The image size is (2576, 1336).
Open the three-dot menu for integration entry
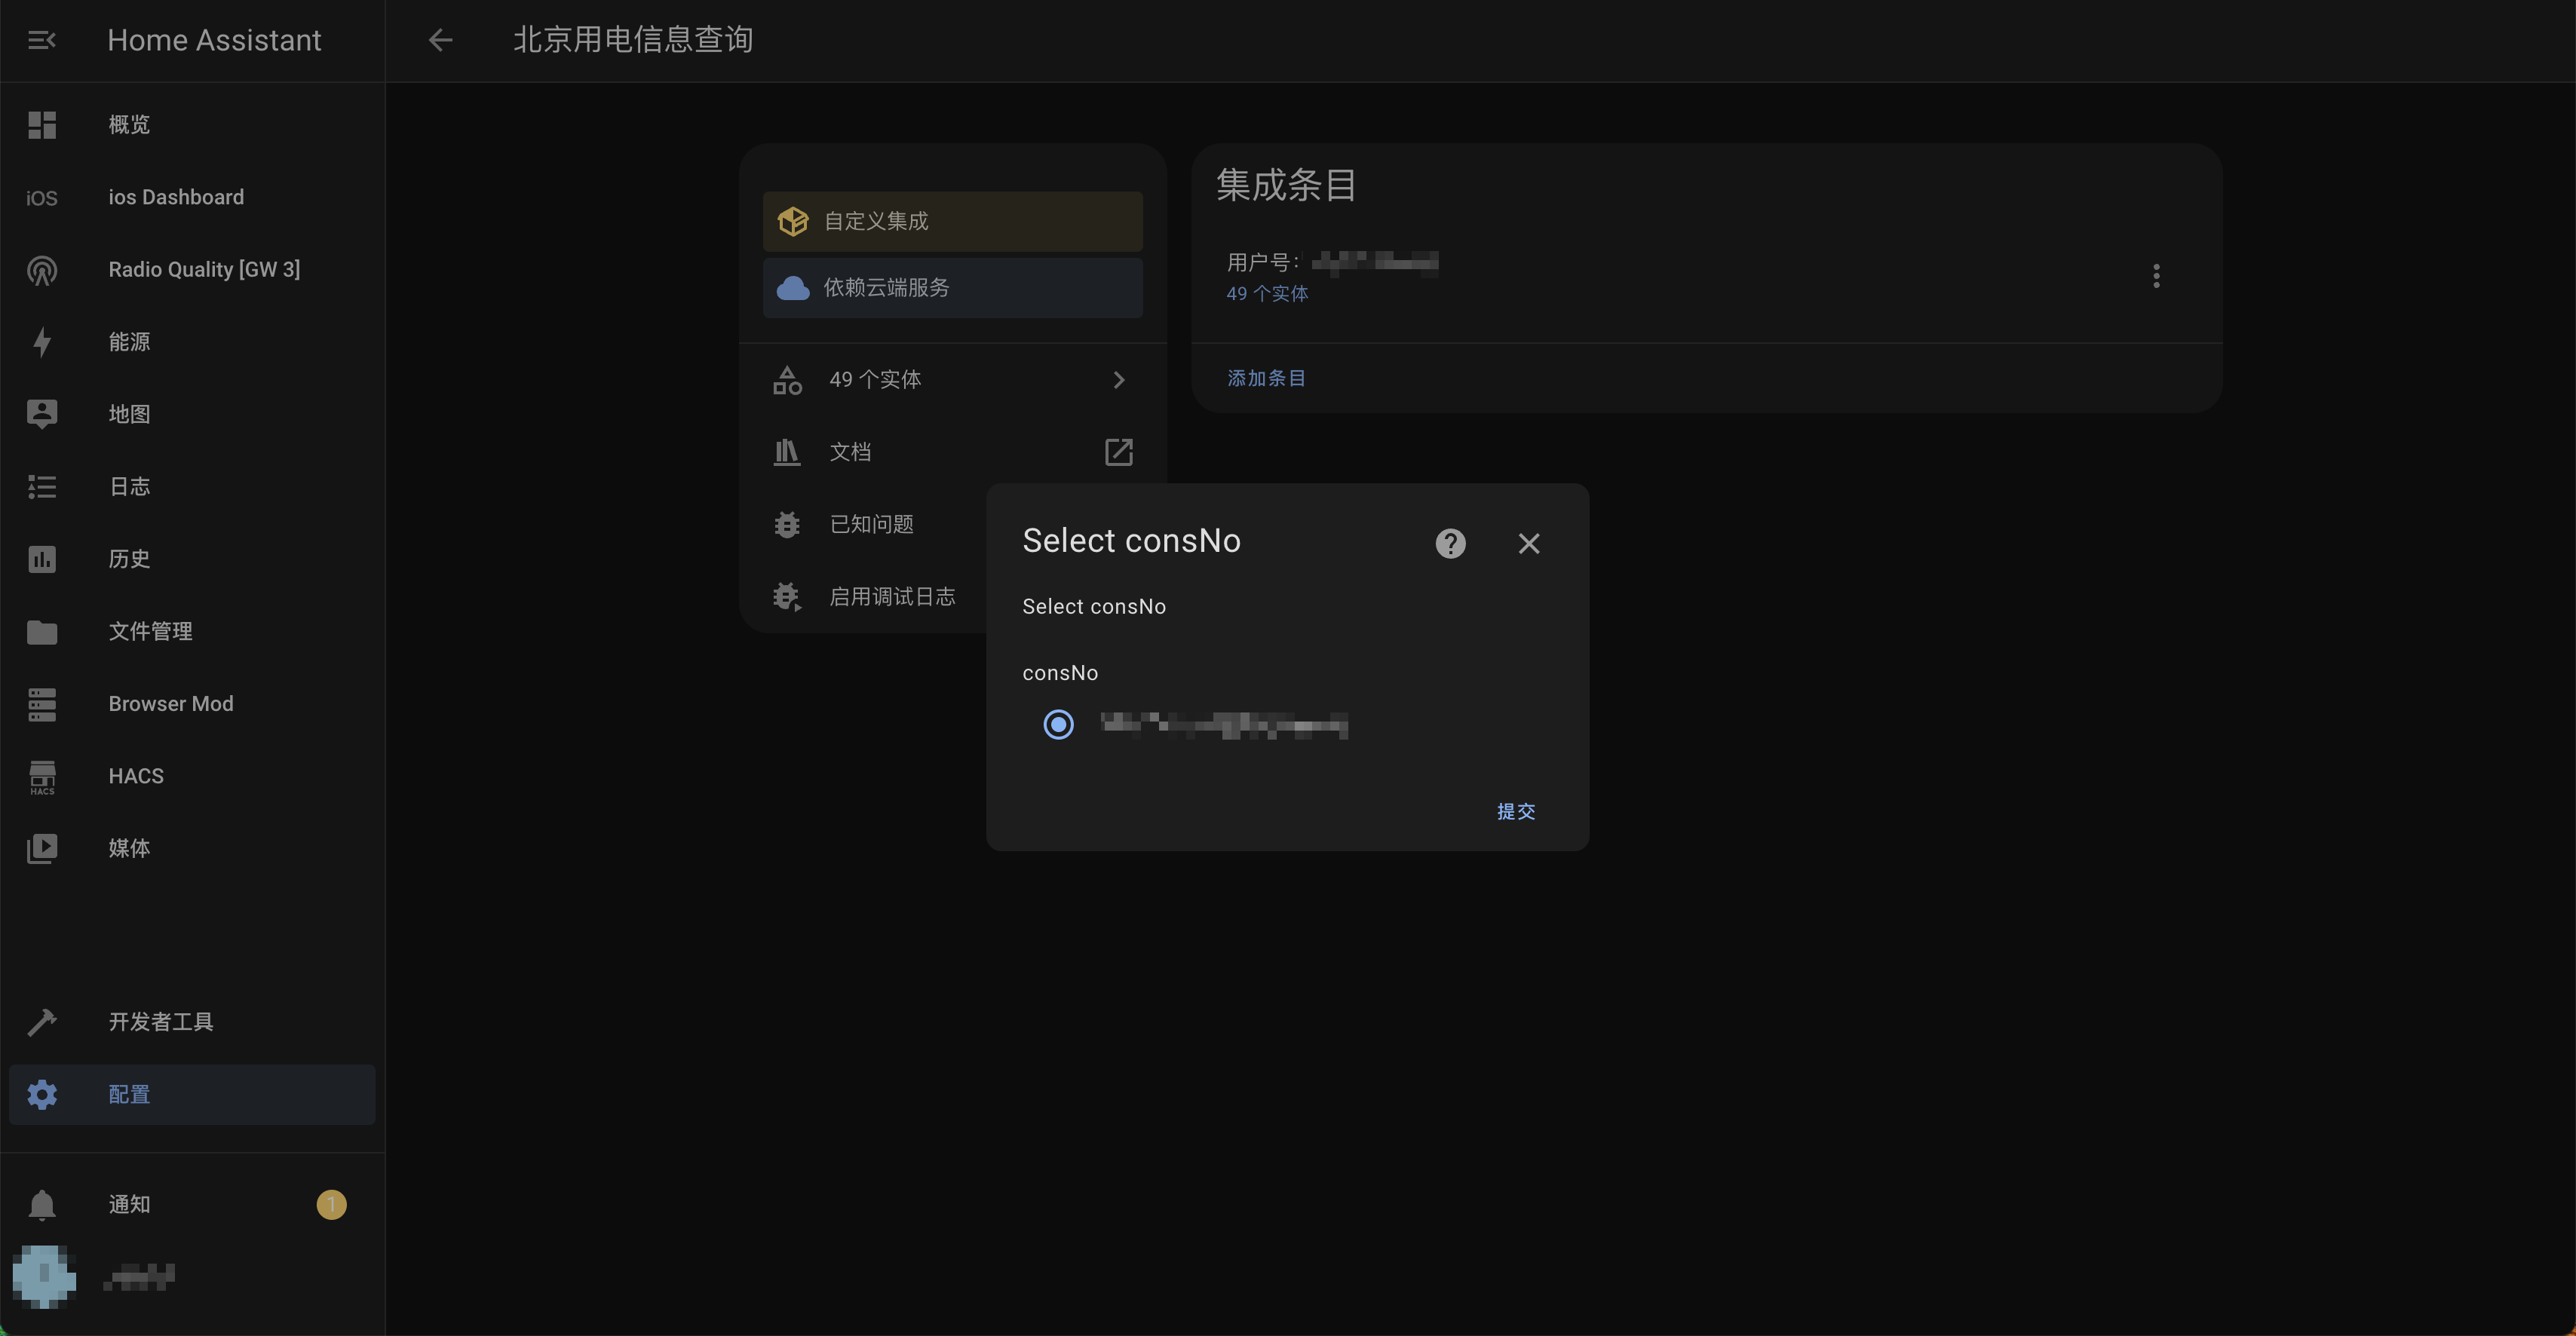2156,276
